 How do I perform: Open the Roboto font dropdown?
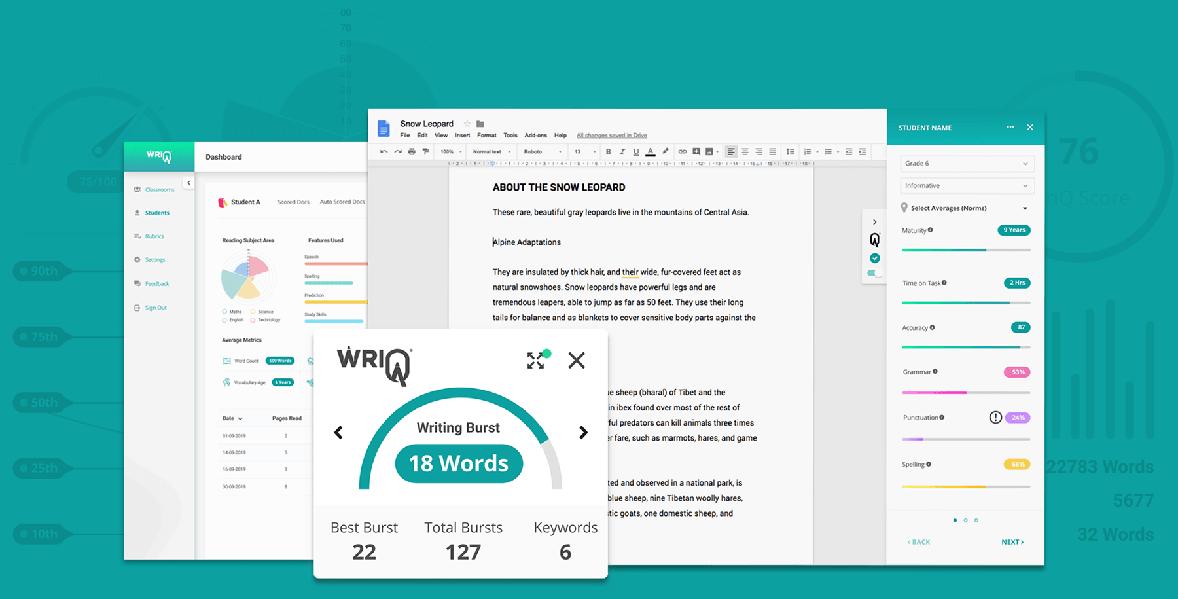pos(544,151)
